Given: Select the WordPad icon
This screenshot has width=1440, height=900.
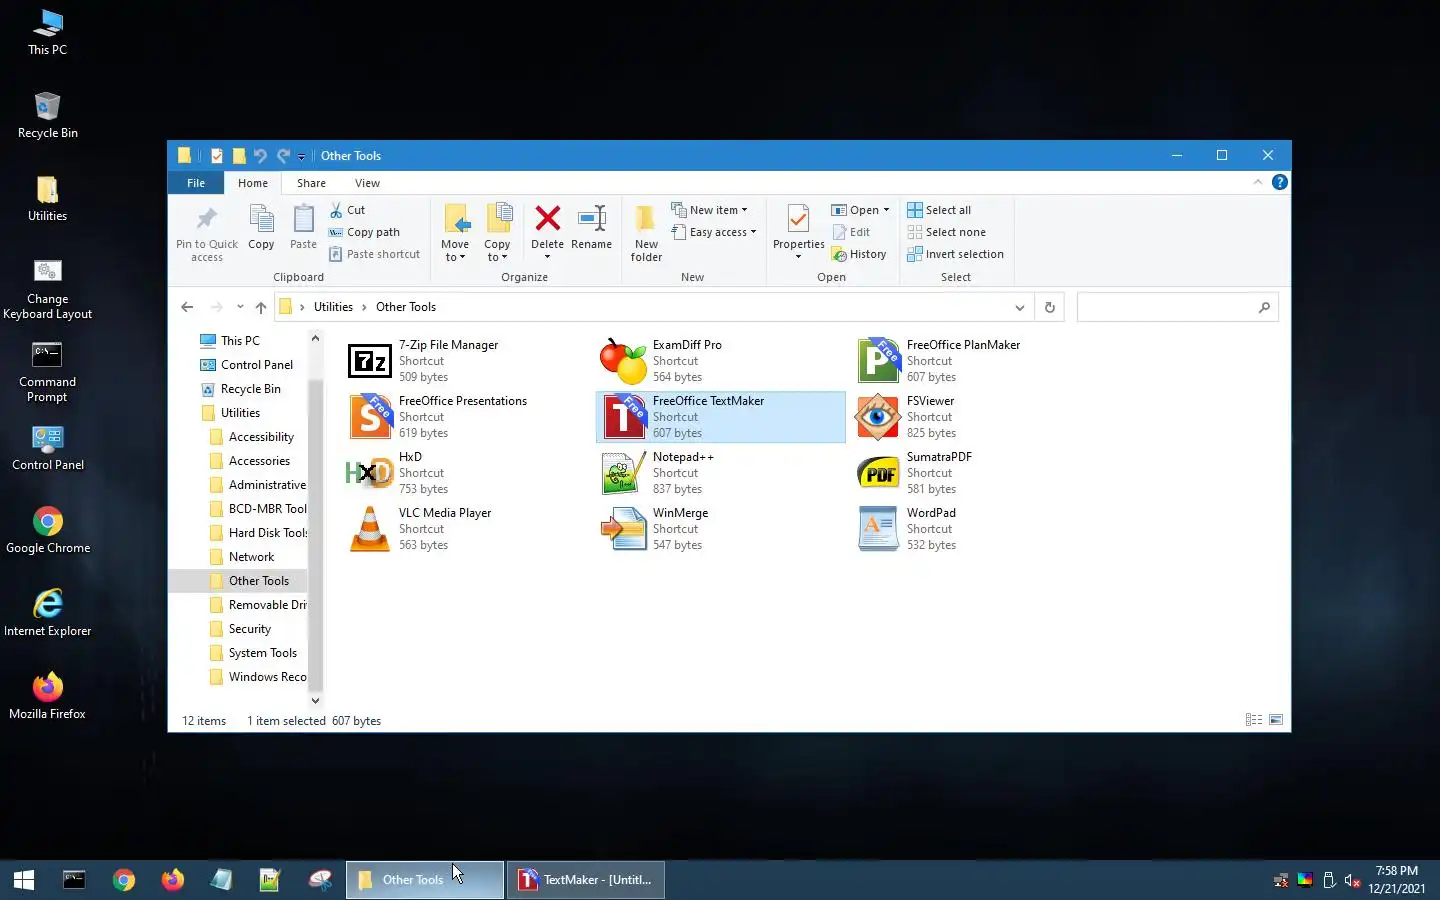Looking at the screenshot, I should (878, 529).
